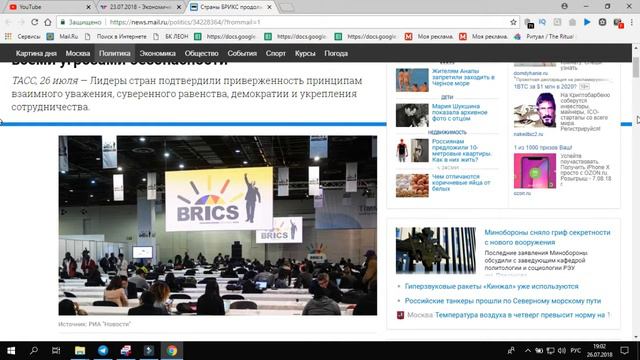
Task: Open the IQ extension icon
Action: 542,22
